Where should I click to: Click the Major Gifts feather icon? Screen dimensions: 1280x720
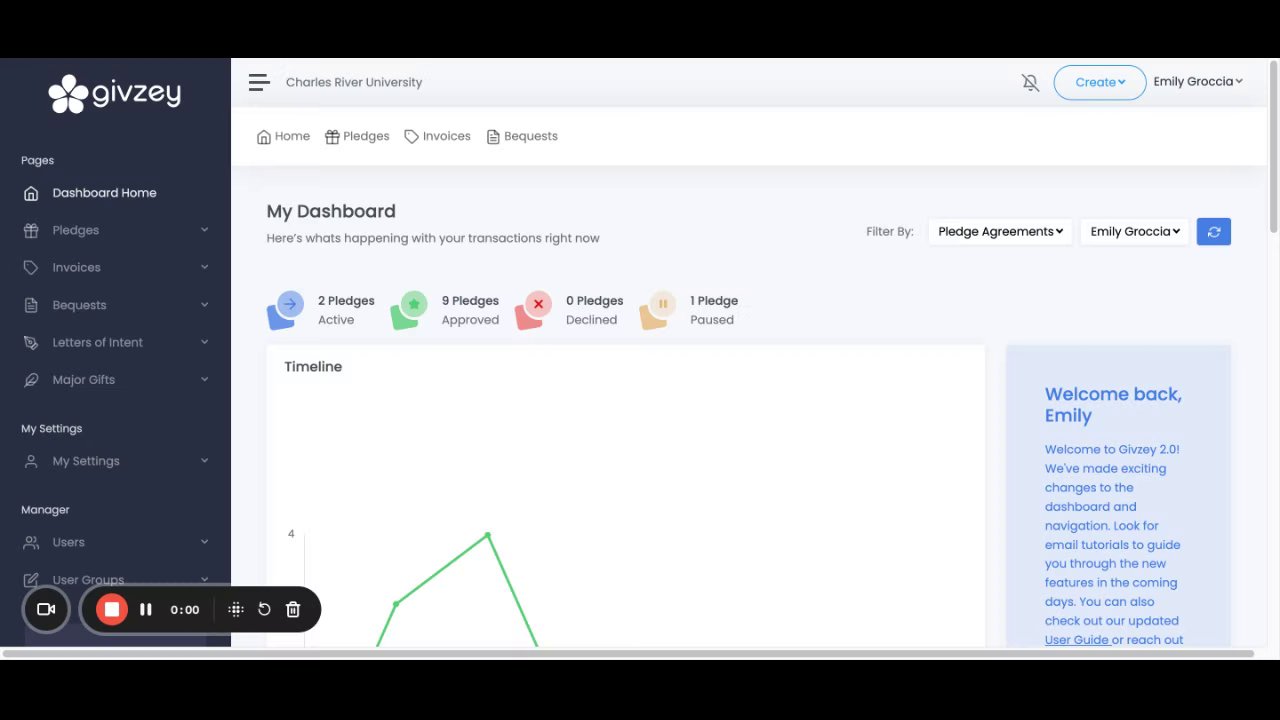pos(31,380)
